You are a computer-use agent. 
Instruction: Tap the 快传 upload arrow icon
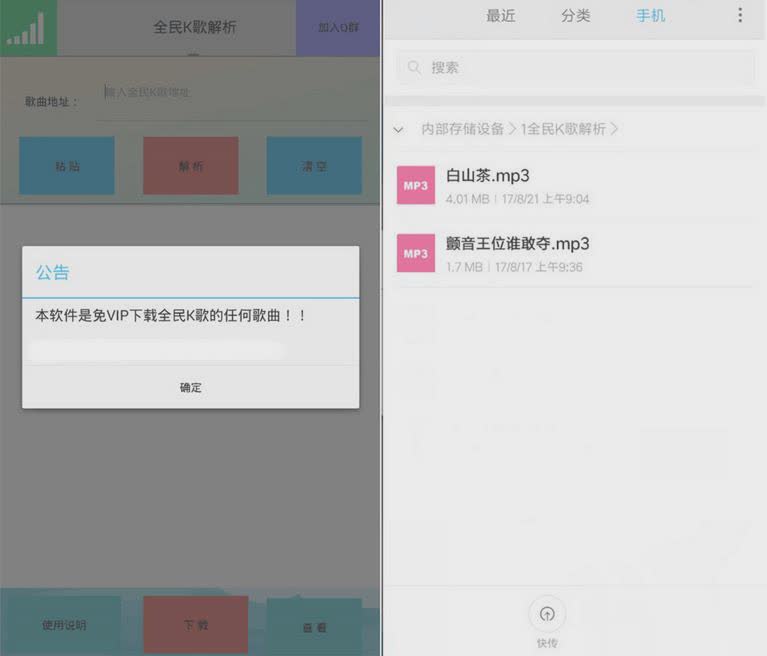click(547, 614)
